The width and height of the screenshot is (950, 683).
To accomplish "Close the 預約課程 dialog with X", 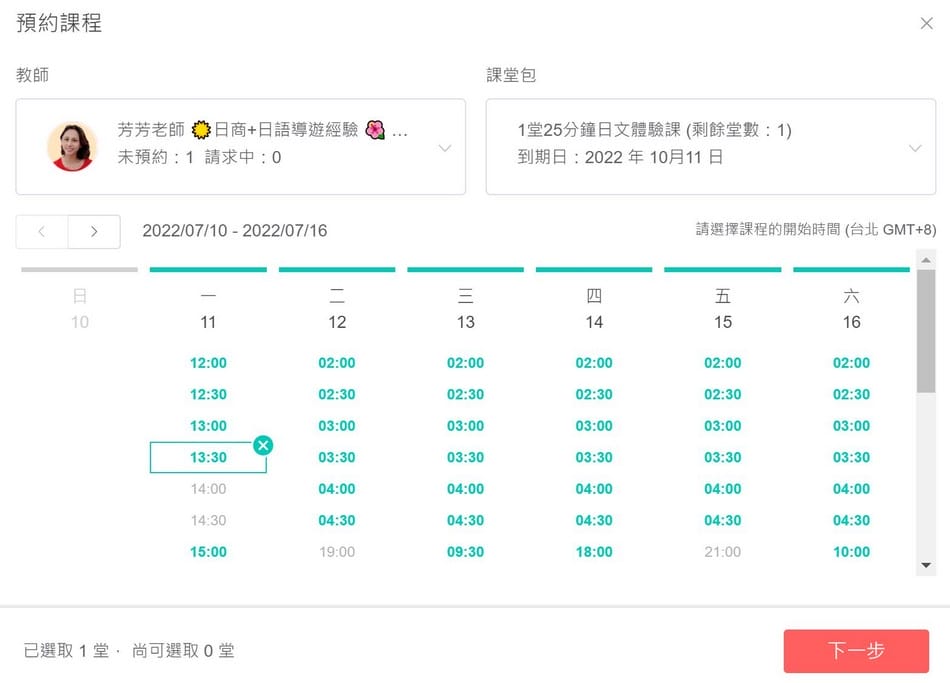I will click(926, 24).
